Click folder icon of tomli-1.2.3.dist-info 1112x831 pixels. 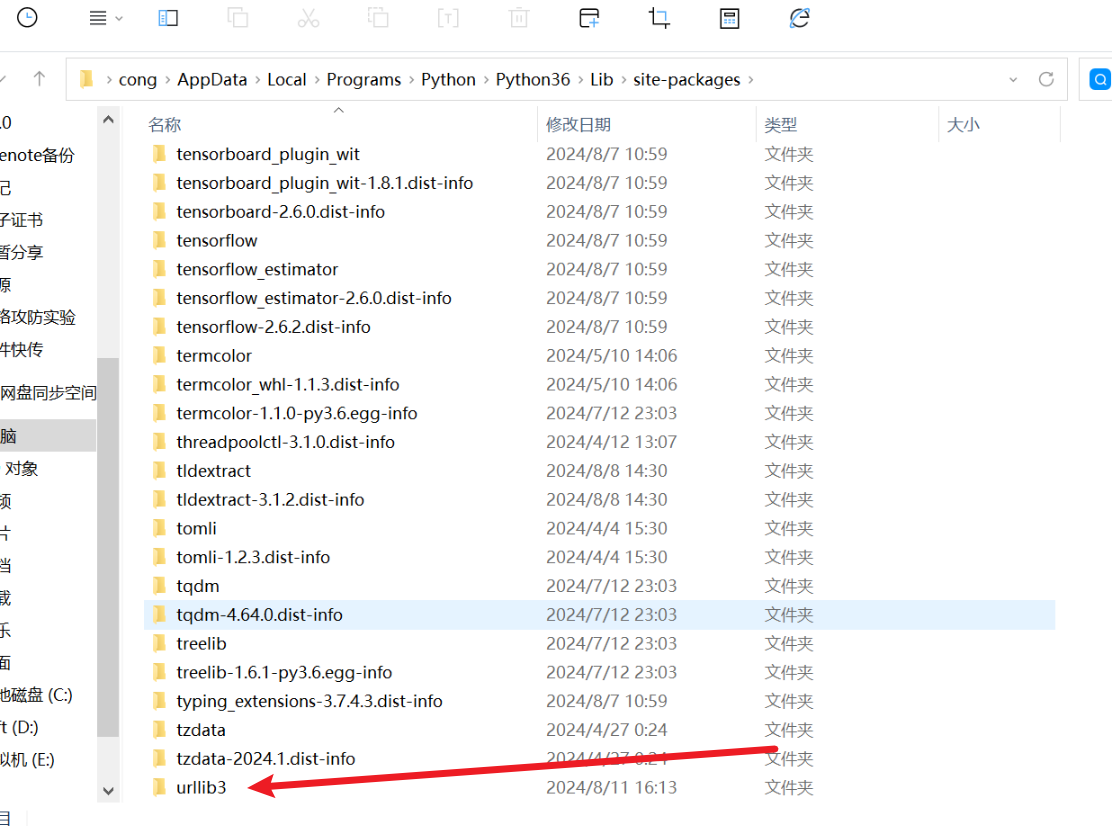tap(160, 557)
